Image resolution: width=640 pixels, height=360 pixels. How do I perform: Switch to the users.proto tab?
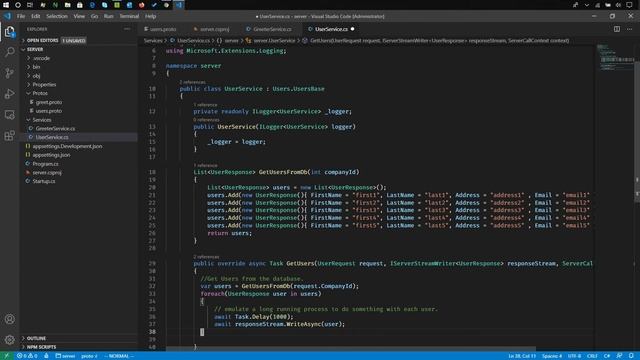163,29
